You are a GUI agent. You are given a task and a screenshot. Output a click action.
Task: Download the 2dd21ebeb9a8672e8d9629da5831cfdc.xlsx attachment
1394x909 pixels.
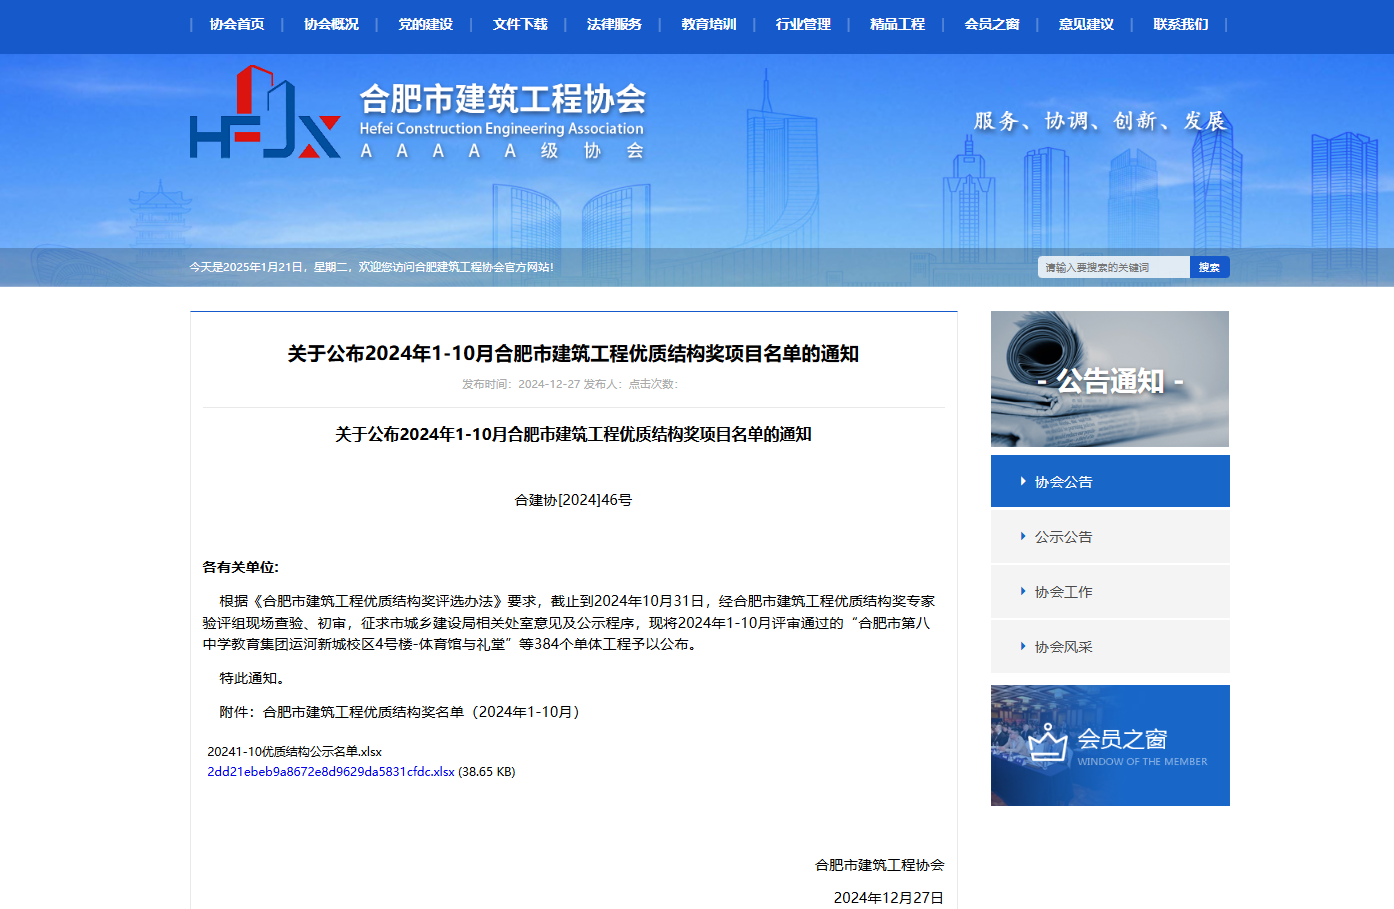point(330,772)
